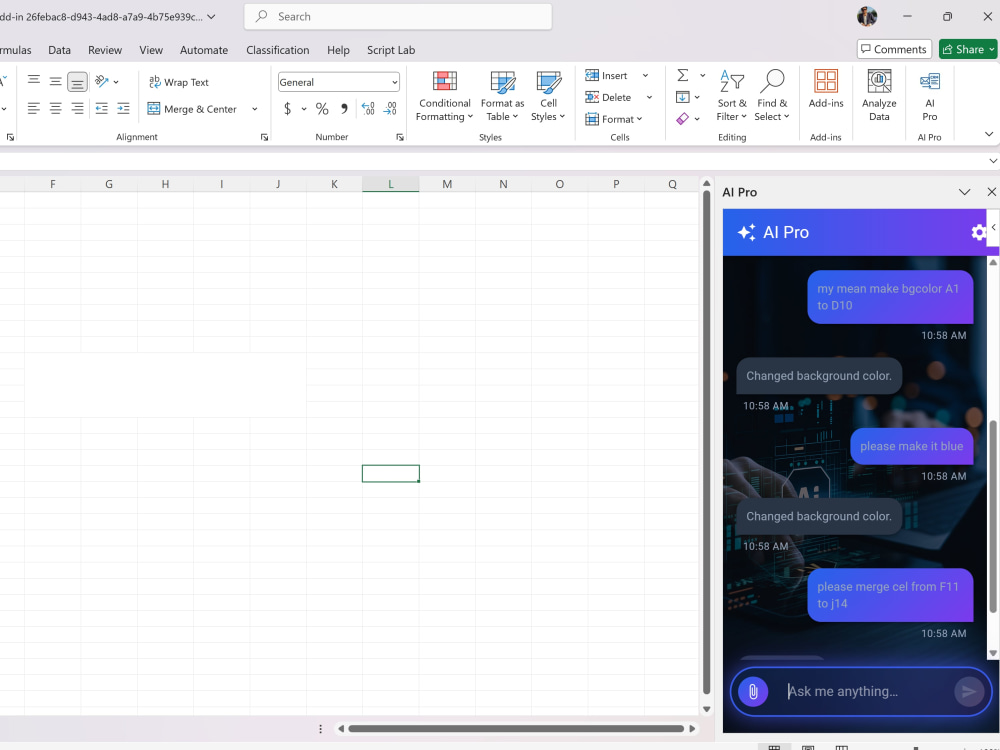Click the Fill down icon
The image size is (1000, 750).
point(682,97)
